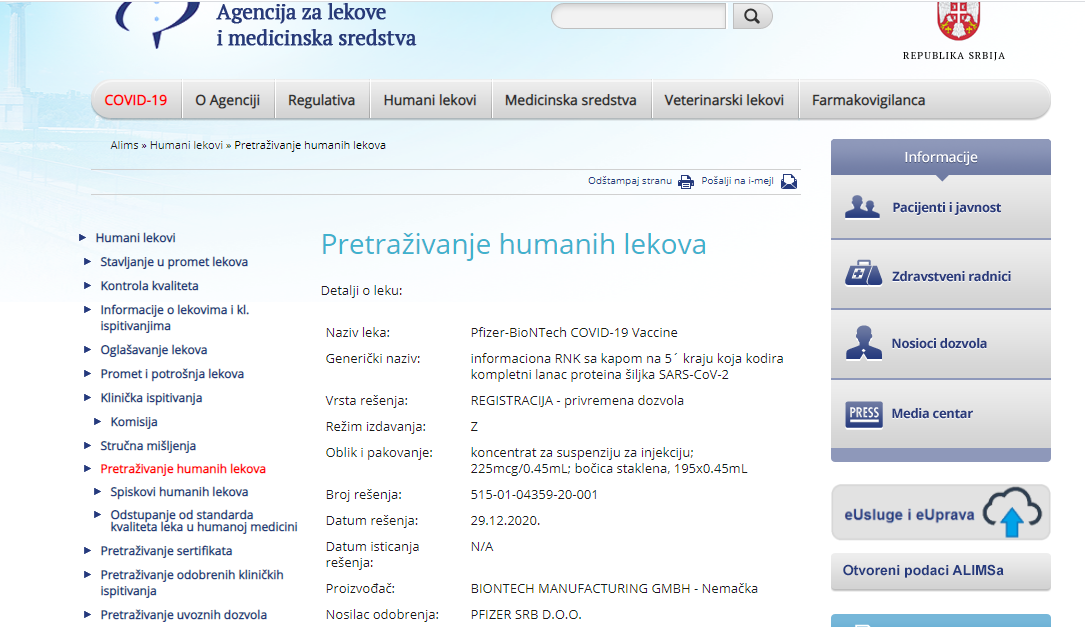Open the O Agenciji menu
The image size is (1085, 627).
tap(228, 100)
